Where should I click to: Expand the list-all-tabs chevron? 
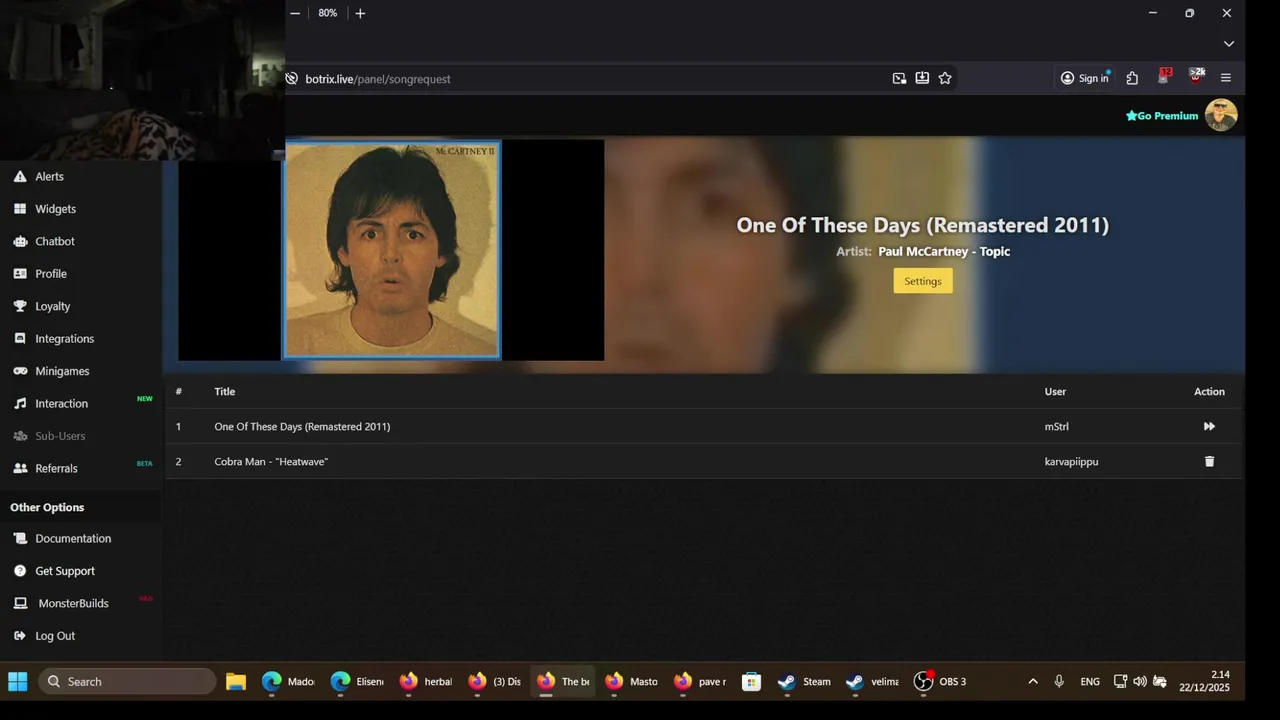pos(1229,44)
